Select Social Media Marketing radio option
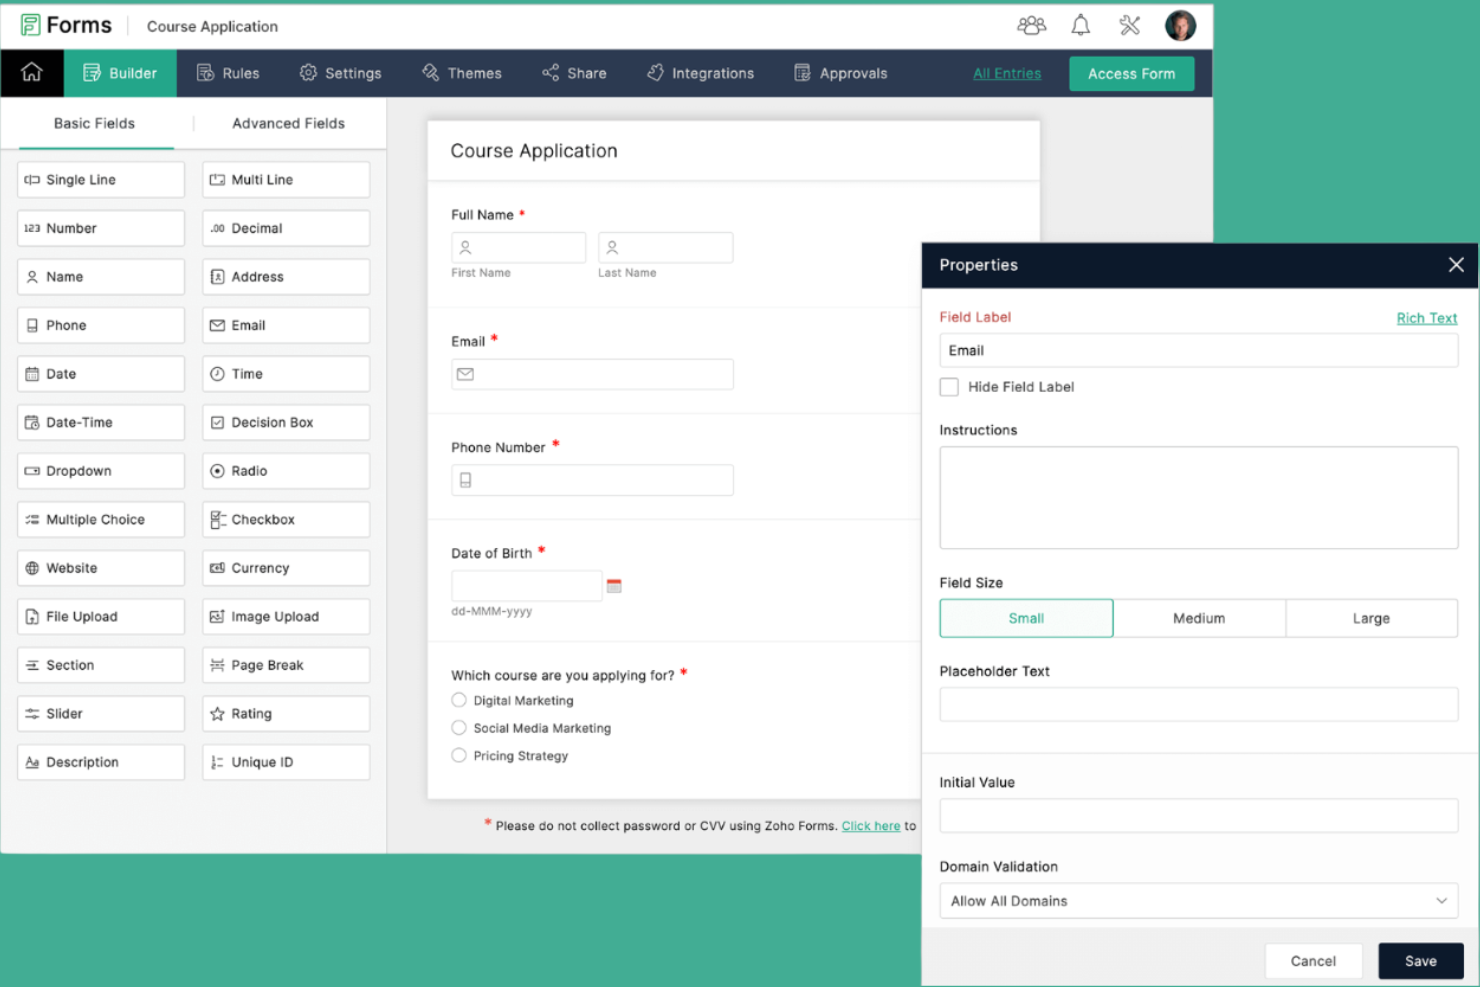This screenshot has width=1480, height=987. tap(459, 728)
